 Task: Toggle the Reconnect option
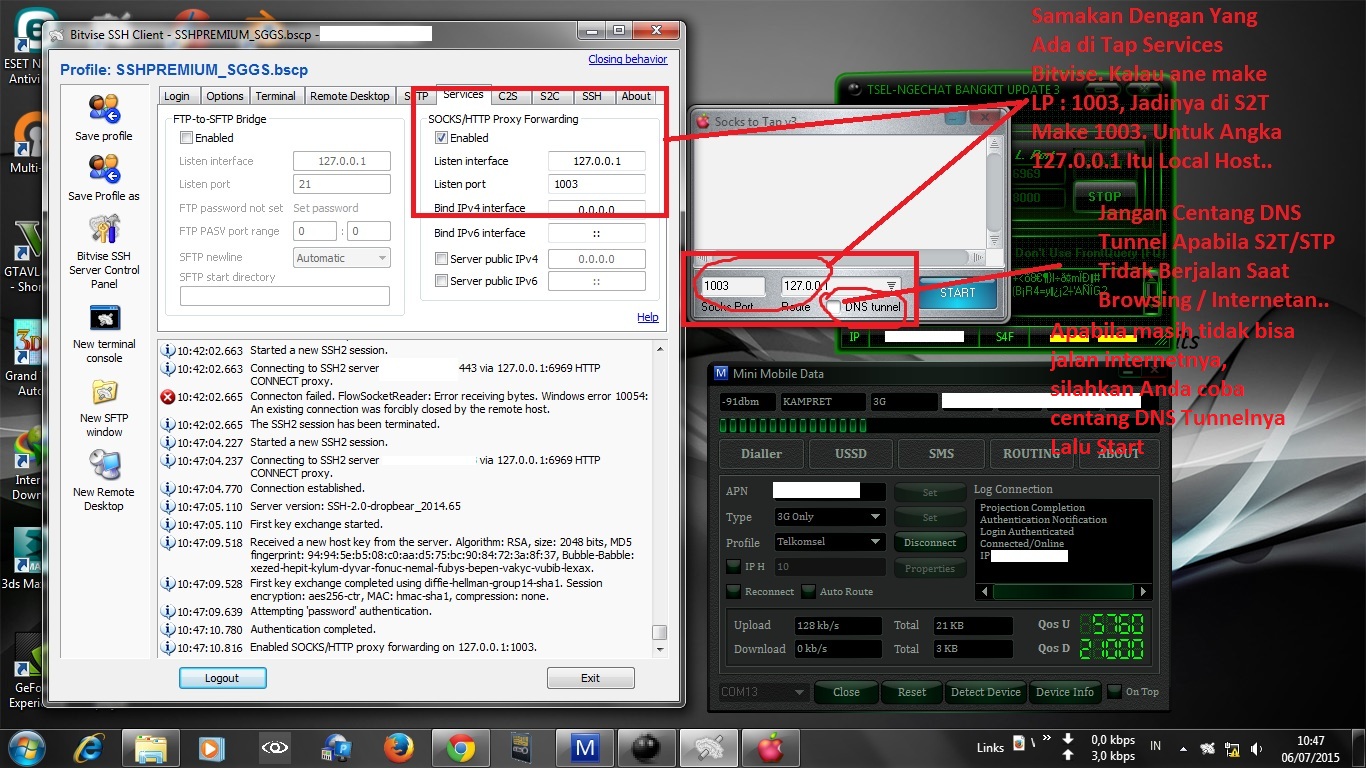click(733, 591)
